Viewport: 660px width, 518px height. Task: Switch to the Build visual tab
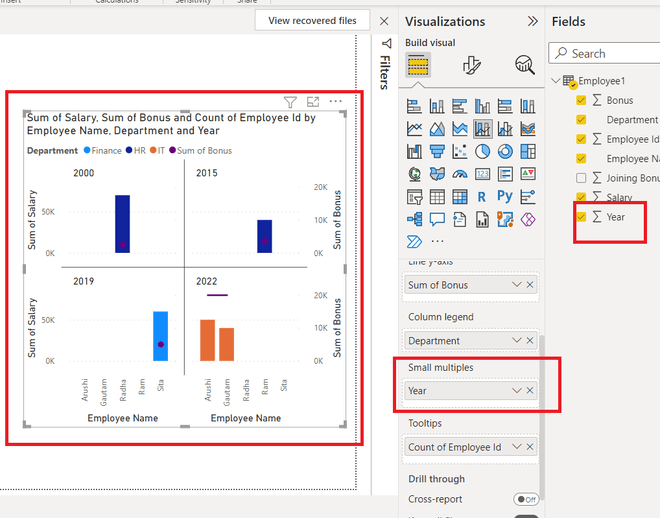418,65
